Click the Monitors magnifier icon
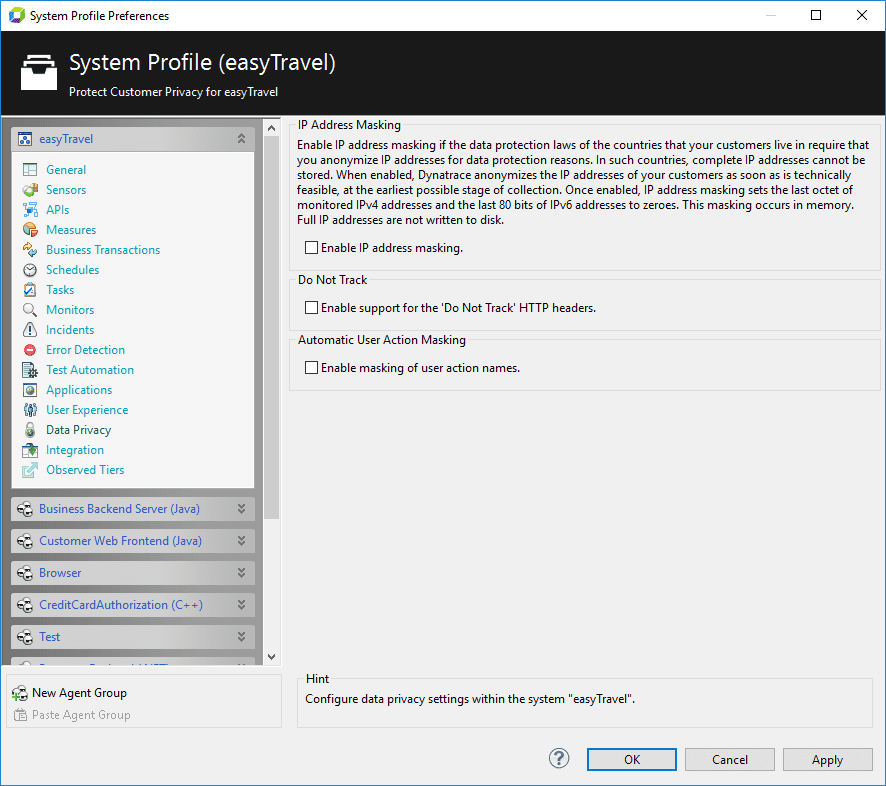886x786 pixels. pos(30,310)
